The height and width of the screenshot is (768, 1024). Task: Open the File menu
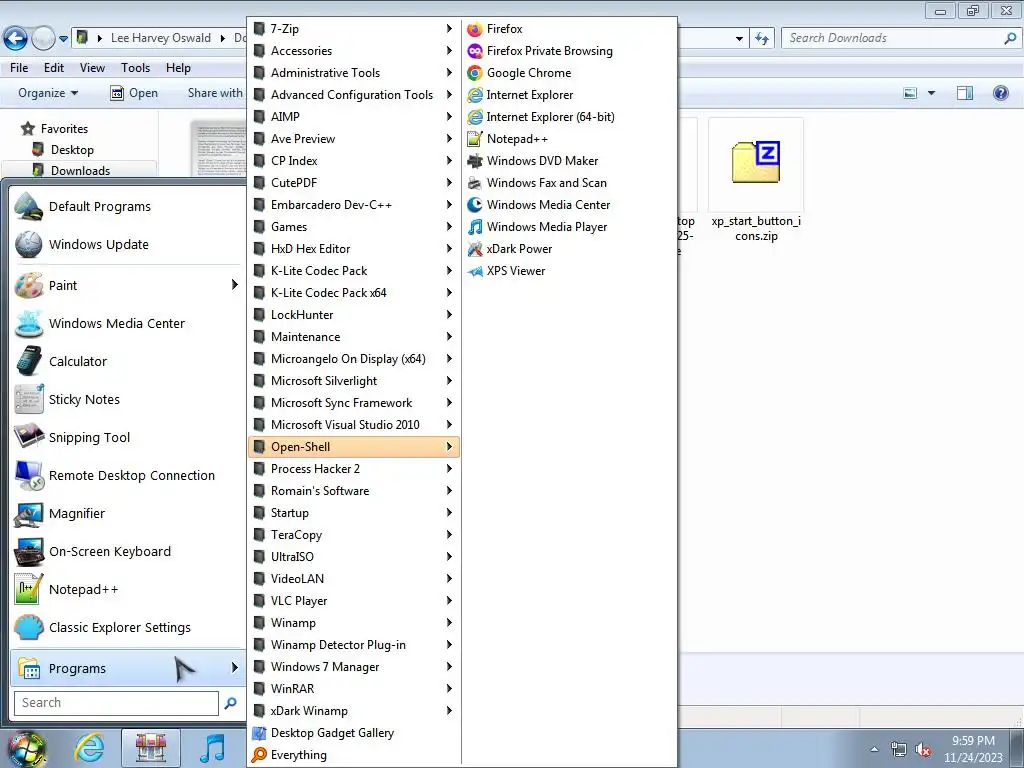click(19, 67)
